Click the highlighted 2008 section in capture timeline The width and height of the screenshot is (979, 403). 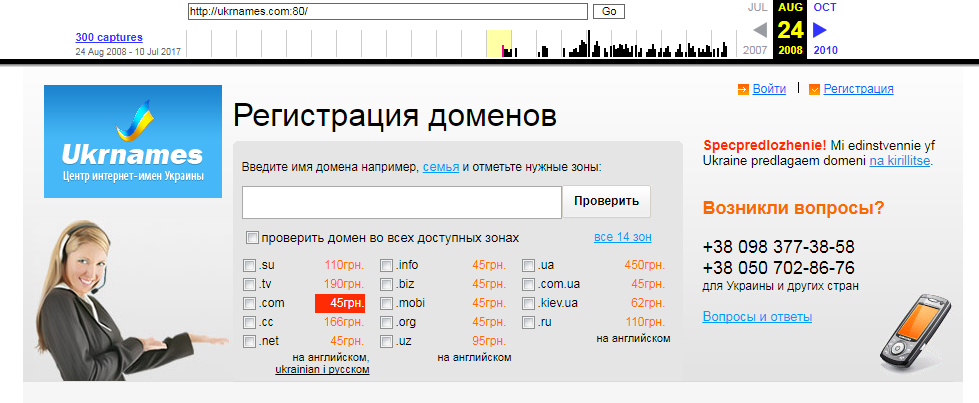(x=498, y=44)
